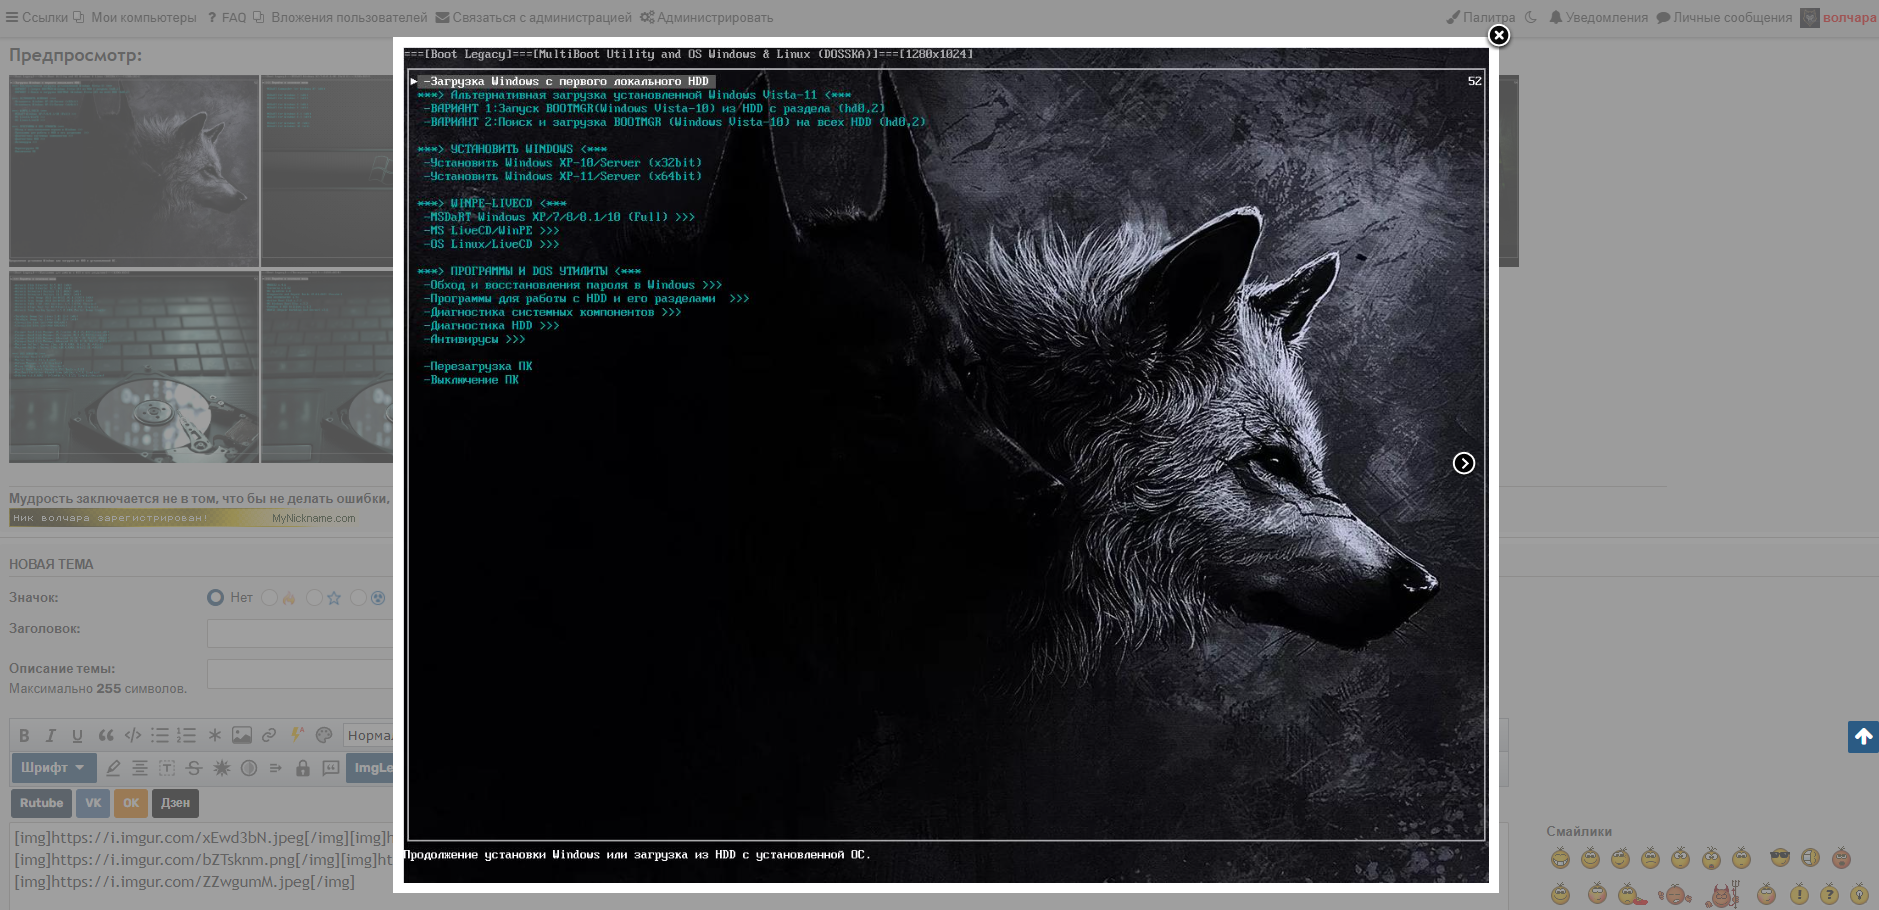Select the fire topic icon radio button

coord(269,598)
